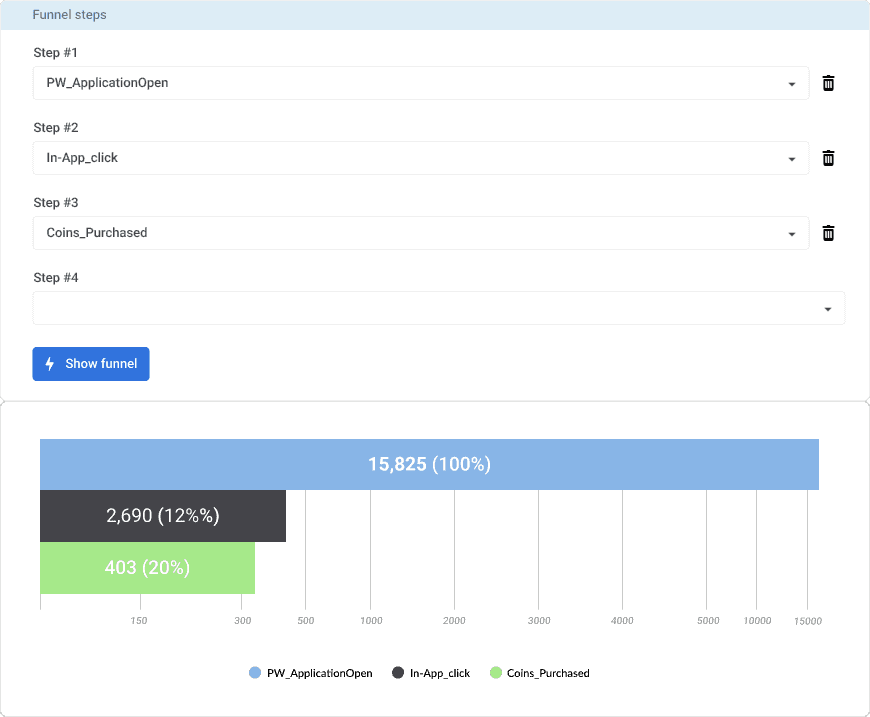Click trash icon for In-App_click step
Screen dimensions: 870x717
click(828, 158)
